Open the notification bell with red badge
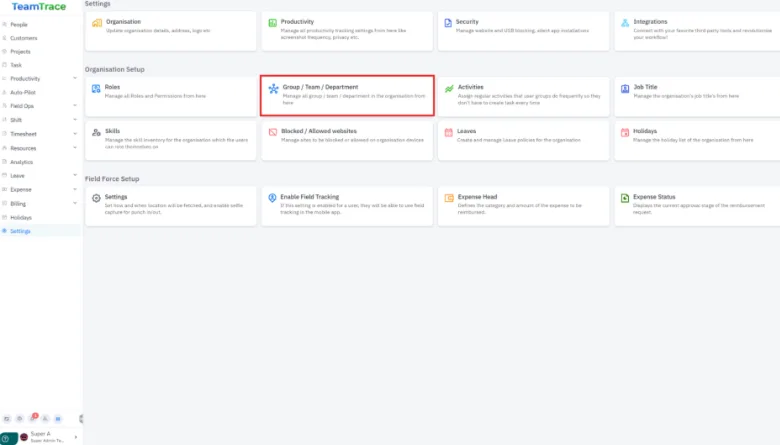The height and width of the screenshot is (445, 780). tap(33, 418)
